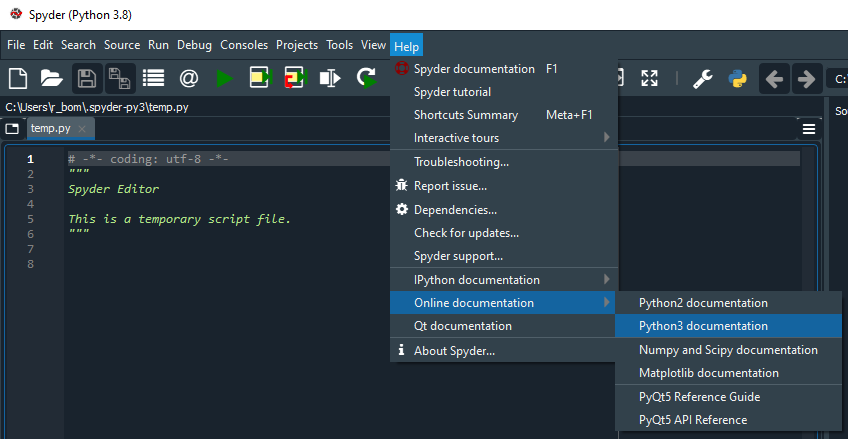
Task: Click line 1 coding comment in editor
Action: tap(148, 159)
